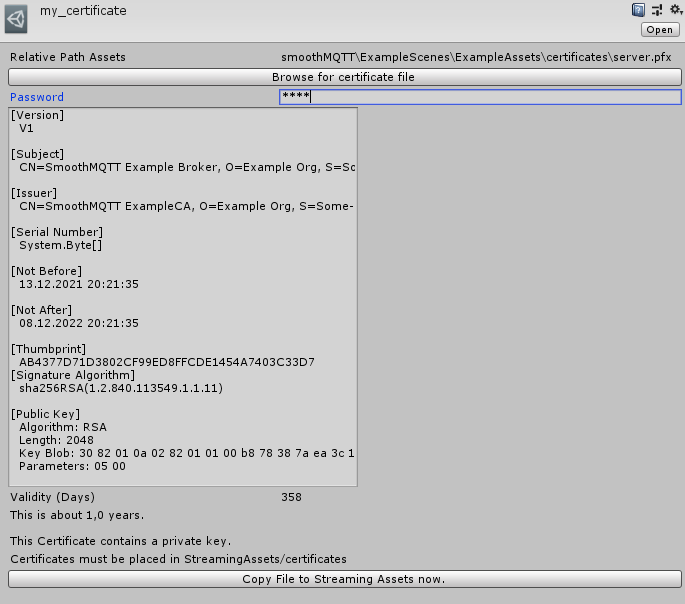685x604 pixels.
Task: Select the server.pfx relative path text
Action: (476, 57)
